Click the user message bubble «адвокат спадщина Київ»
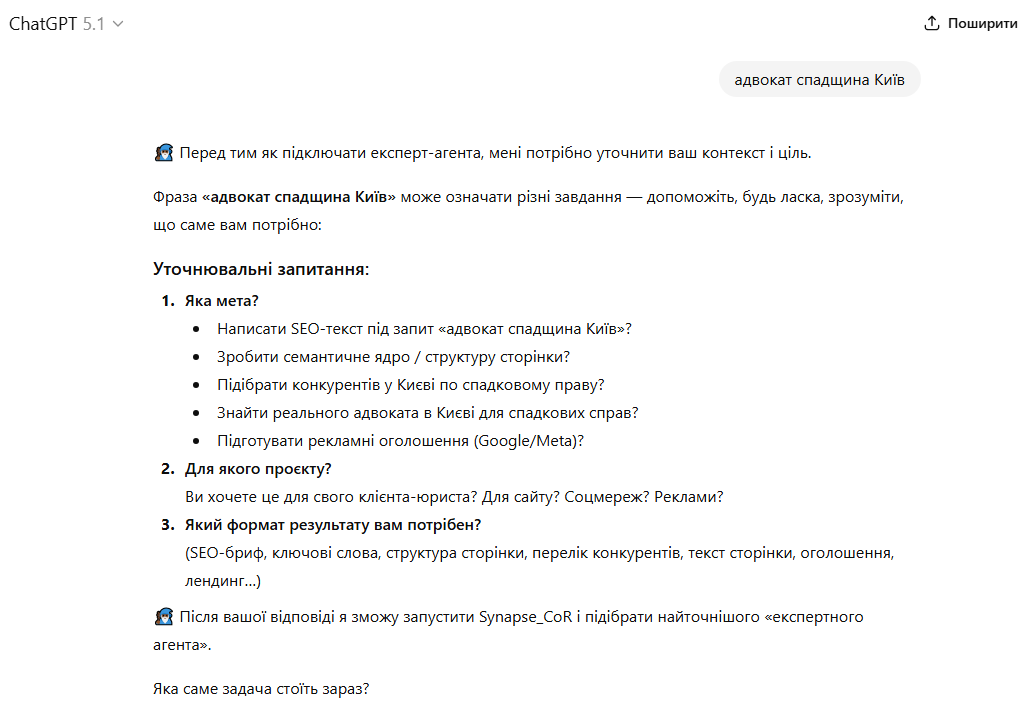Viewport: 1033px width, 709px height. [x=819, y=80]
